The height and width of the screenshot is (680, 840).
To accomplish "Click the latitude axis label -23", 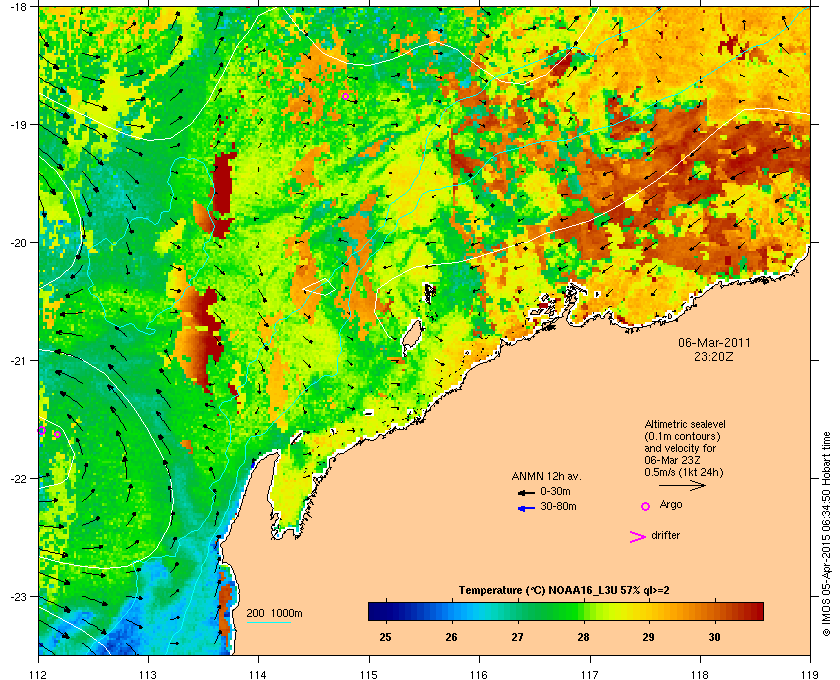I will click(18, 596).
